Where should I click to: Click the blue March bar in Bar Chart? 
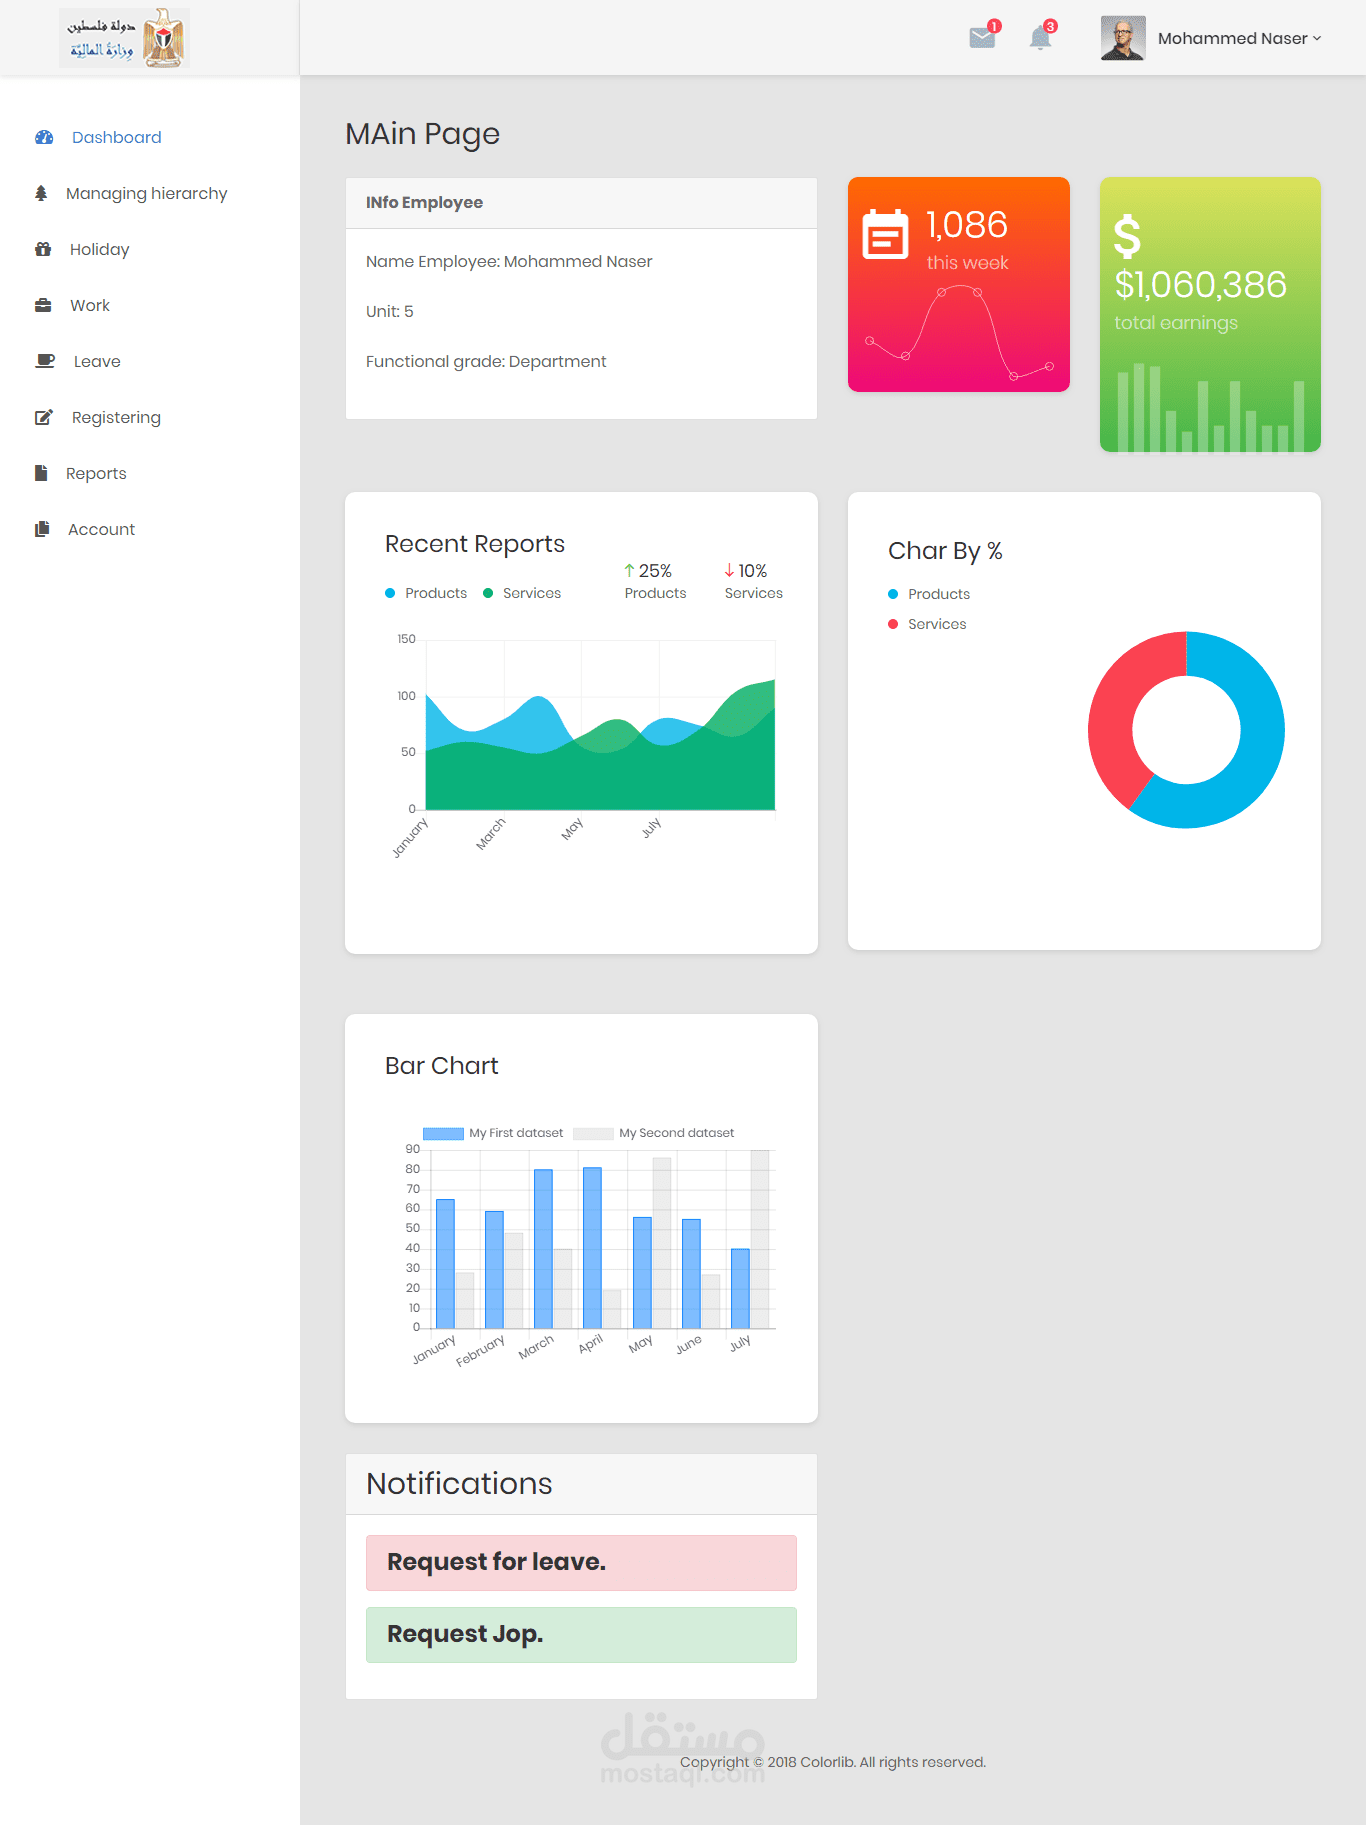point(543,1249)
